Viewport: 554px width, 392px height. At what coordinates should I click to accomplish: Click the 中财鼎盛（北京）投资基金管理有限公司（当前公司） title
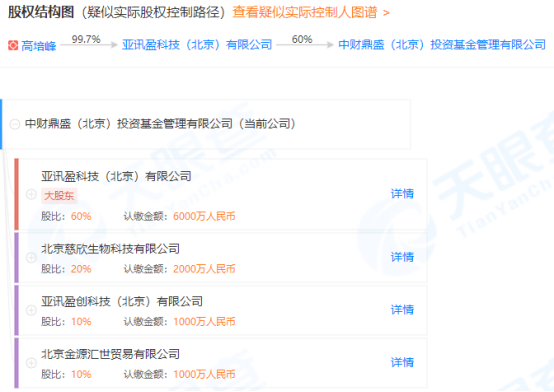point(160,124)
